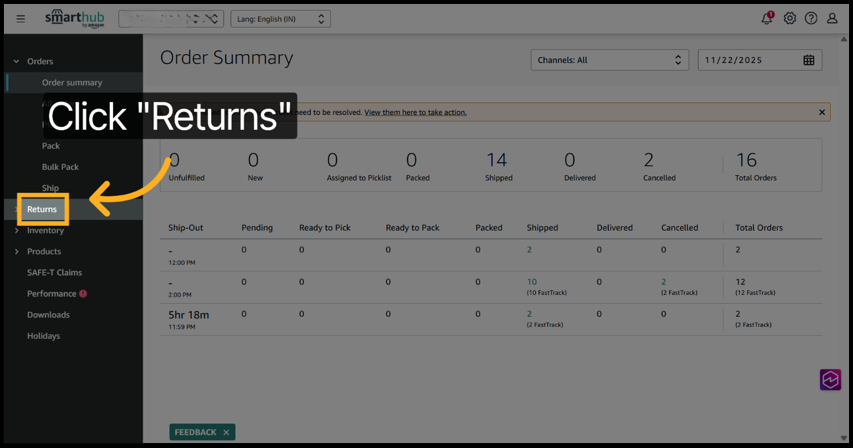Open the notifications bell
Image resolution: width=853 pixels, height=448 pixels.
tap(767, 18)
